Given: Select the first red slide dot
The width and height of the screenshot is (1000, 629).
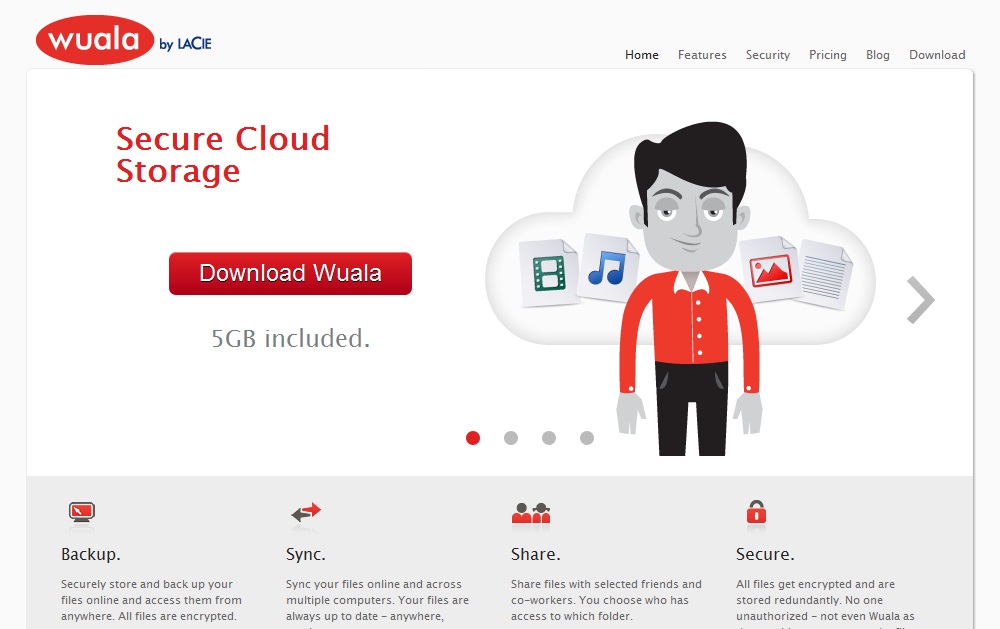Looking at the screenshot, I should 473,438.
